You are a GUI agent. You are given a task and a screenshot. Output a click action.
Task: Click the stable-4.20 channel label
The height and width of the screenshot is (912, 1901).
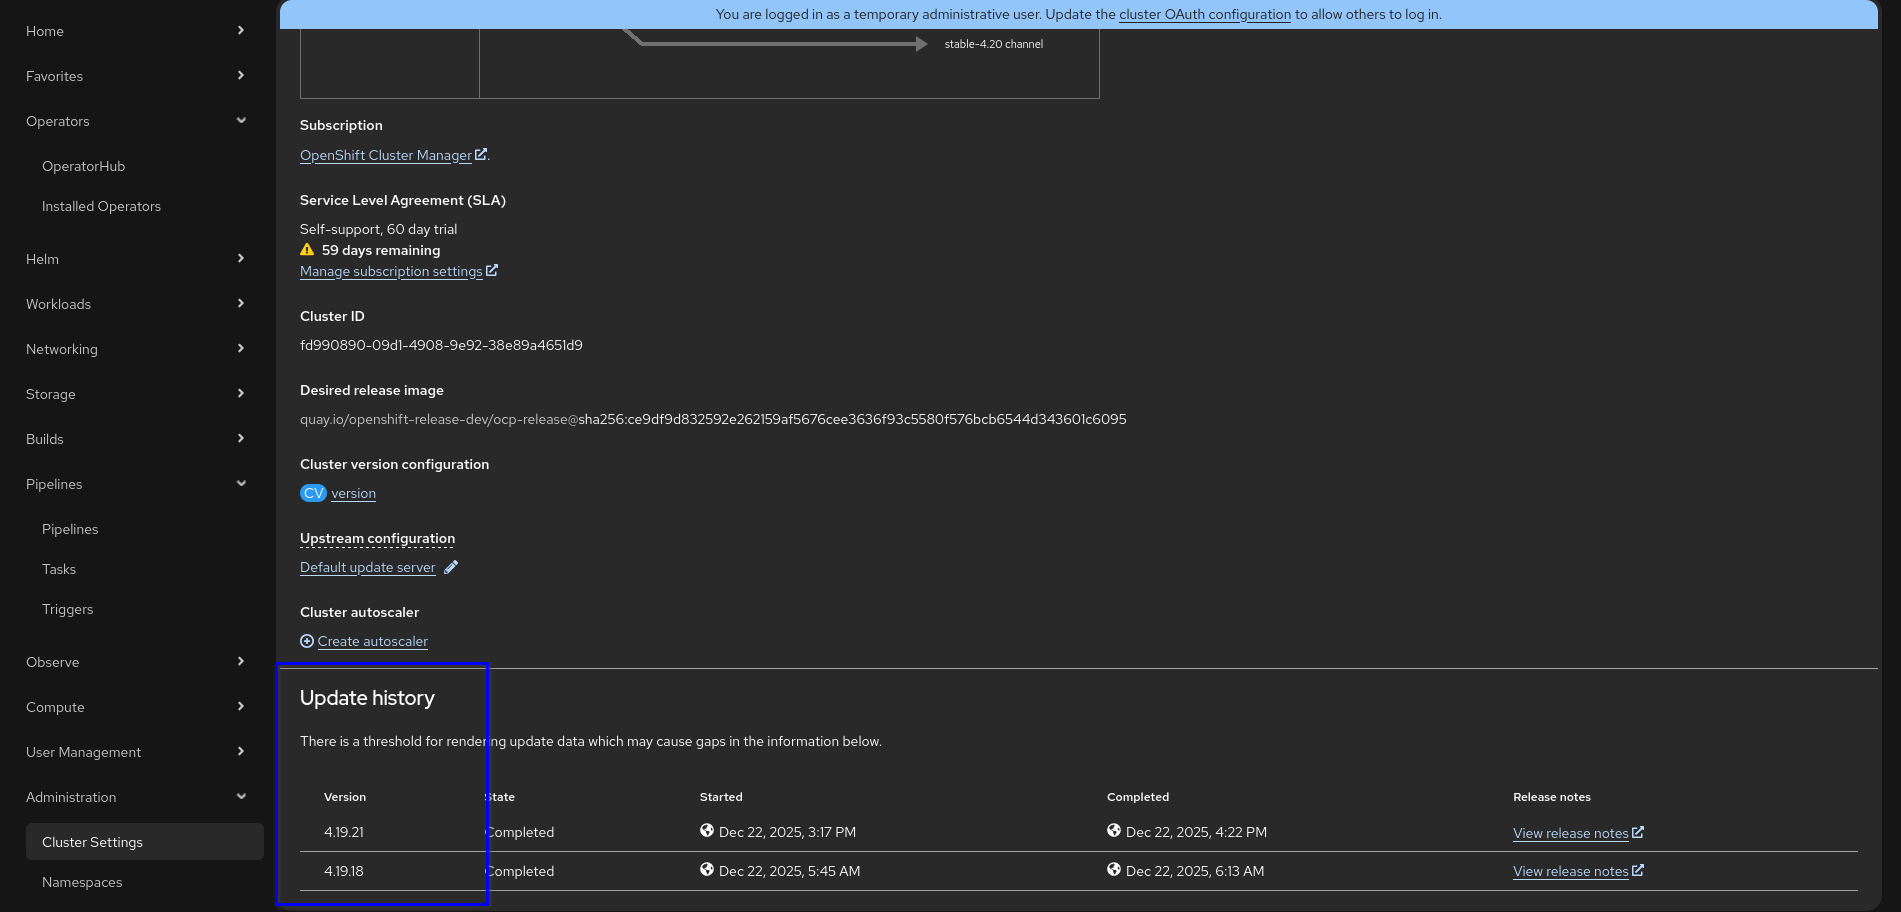pos(994,44)
